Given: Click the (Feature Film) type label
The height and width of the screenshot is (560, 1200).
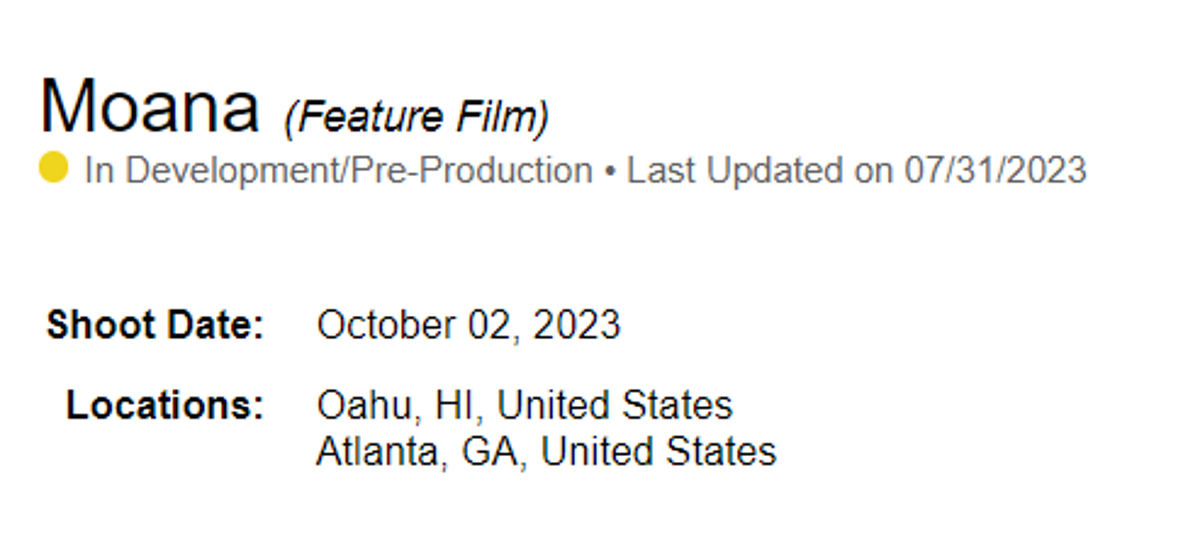Looking at the screenshot, I should coord(416,118).
